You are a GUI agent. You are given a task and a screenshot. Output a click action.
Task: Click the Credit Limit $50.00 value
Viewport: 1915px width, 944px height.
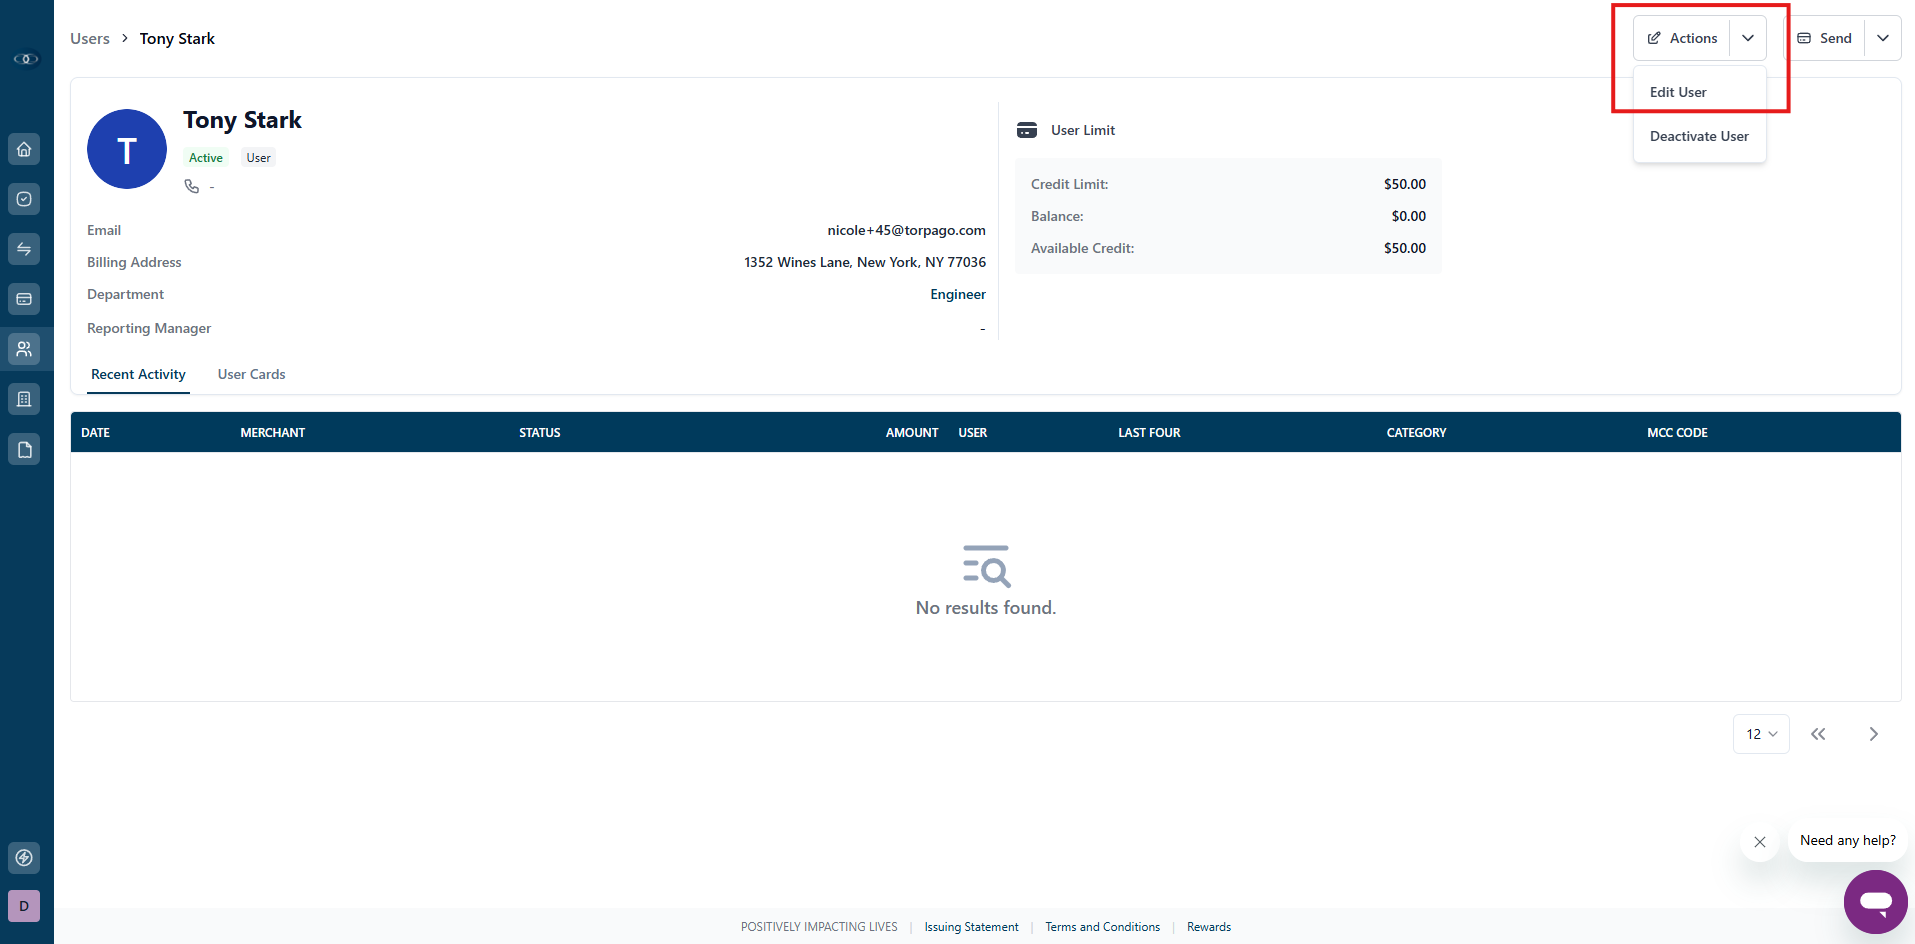coord(1405,184)
